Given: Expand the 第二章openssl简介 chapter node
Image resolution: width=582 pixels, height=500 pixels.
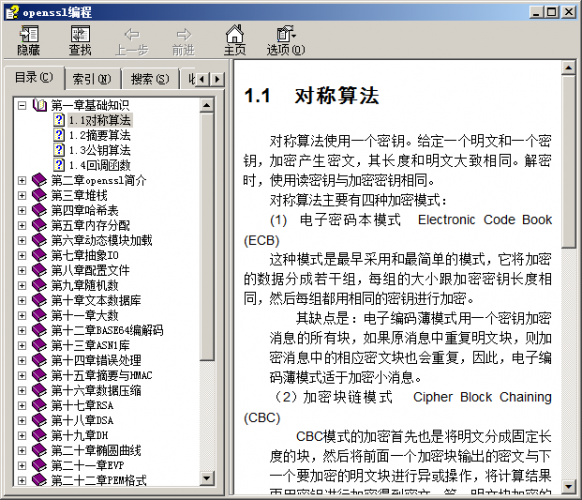Looking at the screenshot, I should click(22, 180).
